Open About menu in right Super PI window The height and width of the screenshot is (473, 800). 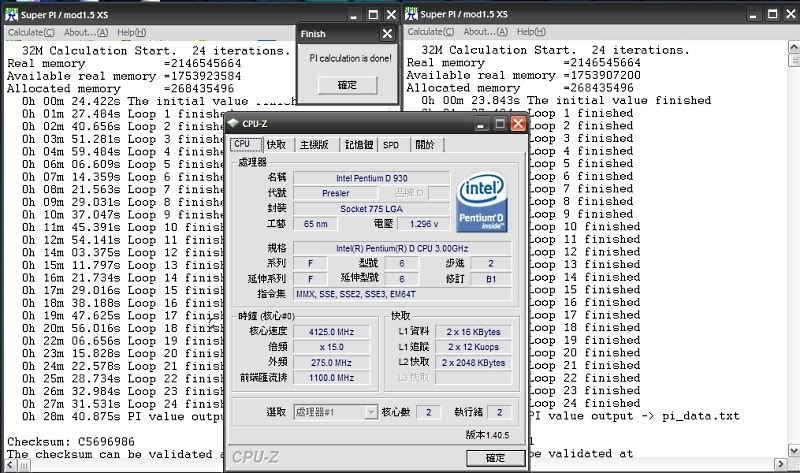pos(485,32)
